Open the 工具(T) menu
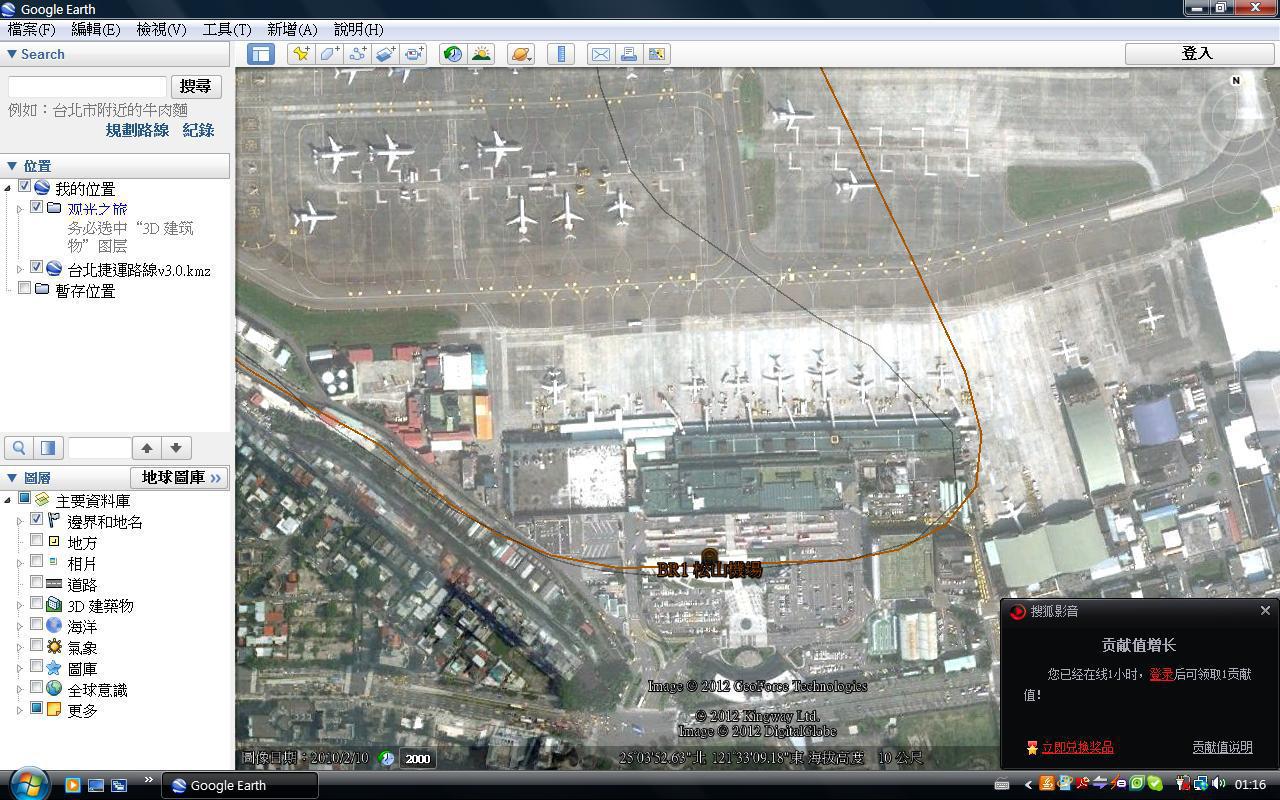This screenshot has width=1280, height=800. click(227, 29)
